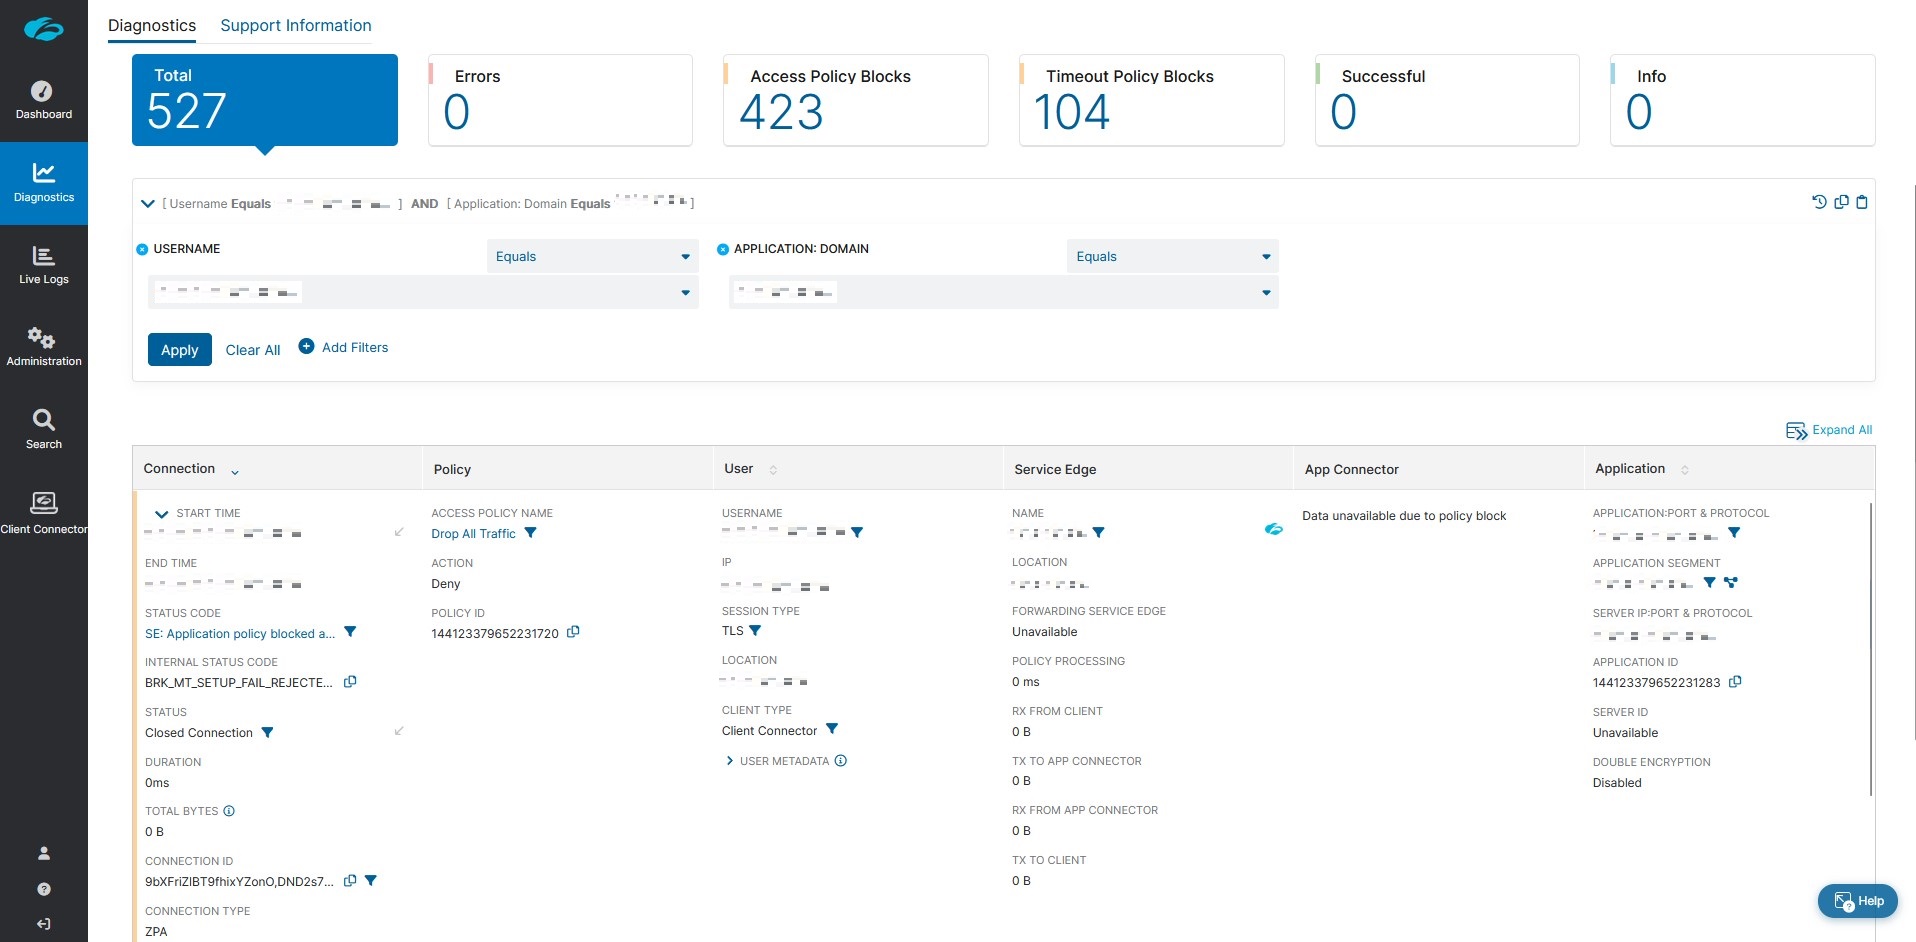
Task: Show User Metadata info tooltip
Action: point(841,760)
